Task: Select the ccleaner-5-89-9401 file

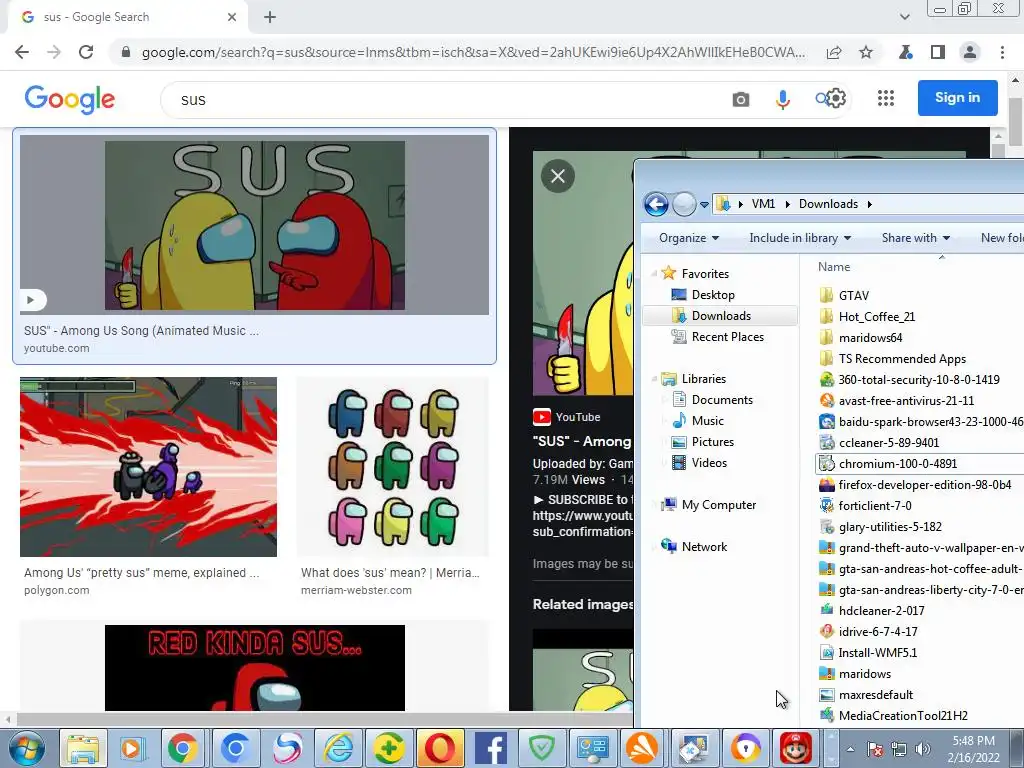Action: (x=888, y=443)
